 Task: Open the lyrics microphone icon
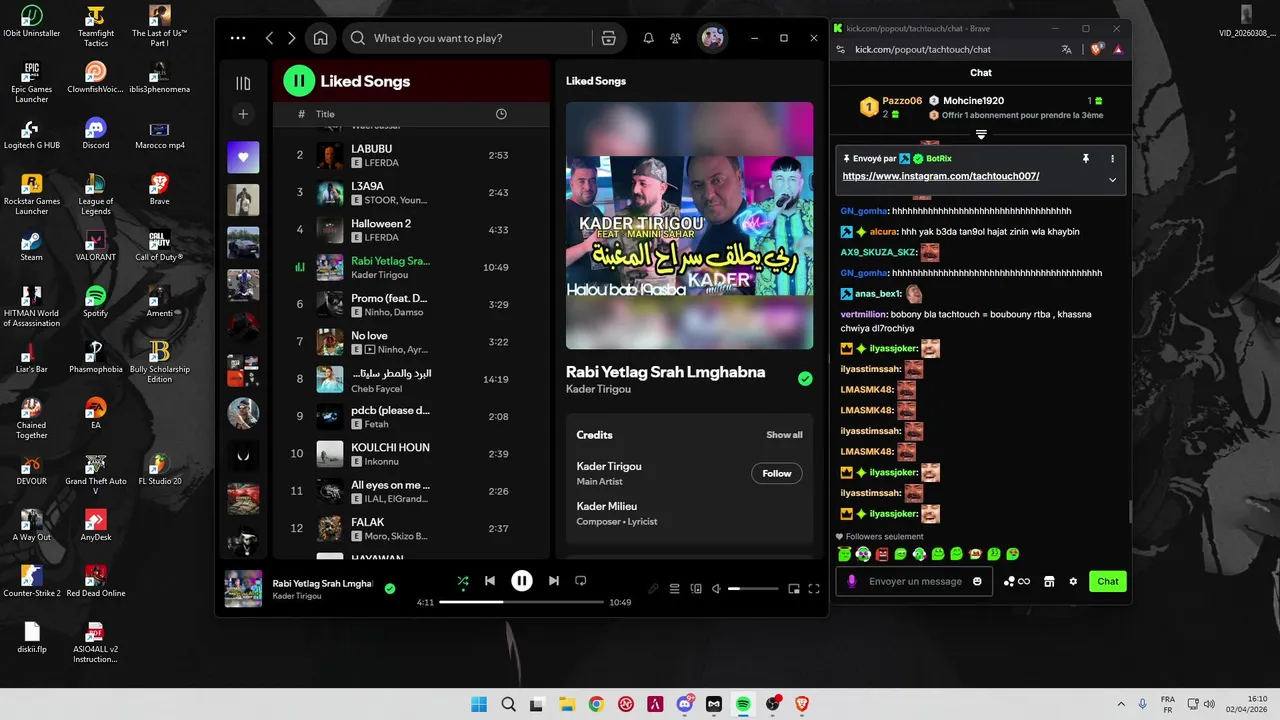pyautogui.click(x=653, y=589)
